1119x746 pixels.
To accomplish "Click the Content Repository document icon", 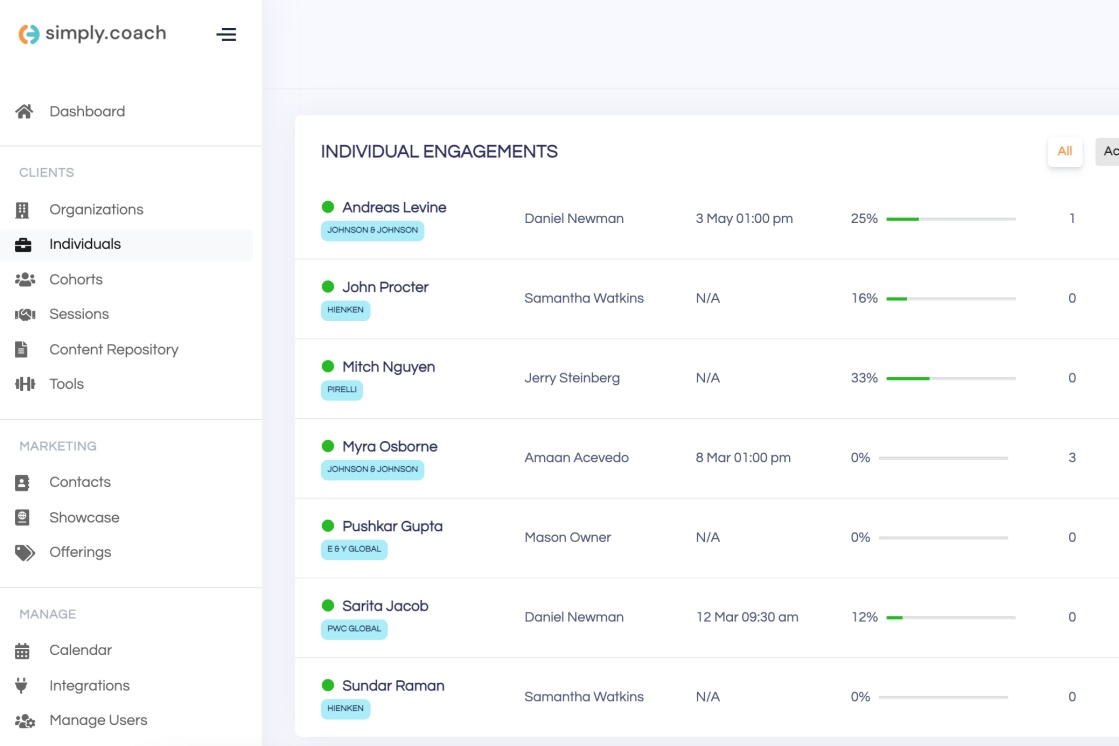I will 22,350.
